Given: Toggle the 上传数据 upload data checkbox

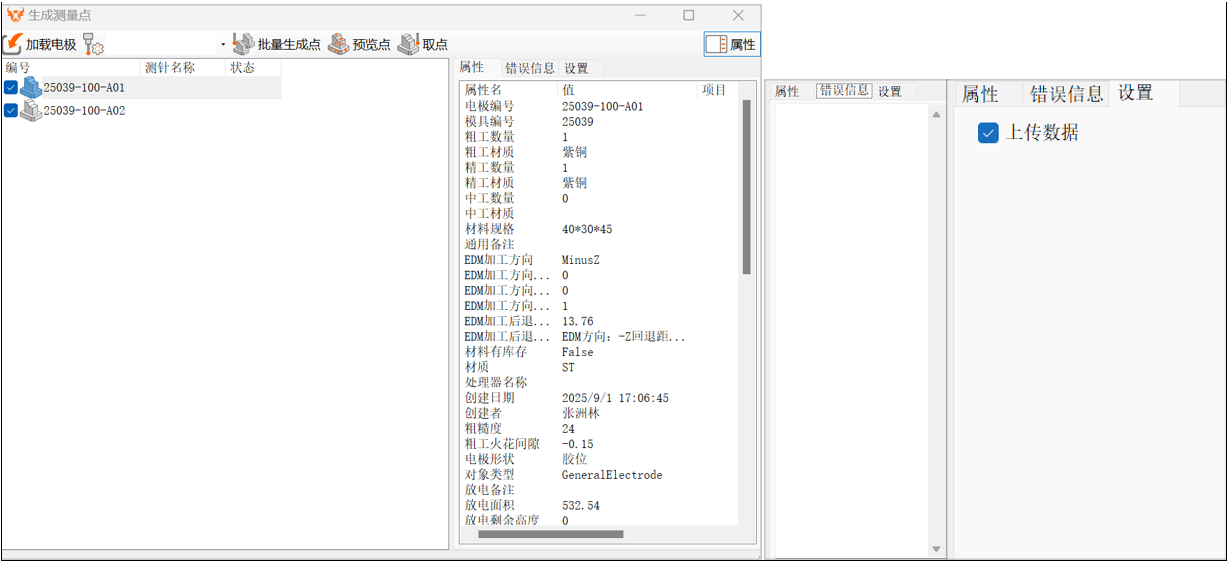Looking at the screenshot, I should 988,133.
